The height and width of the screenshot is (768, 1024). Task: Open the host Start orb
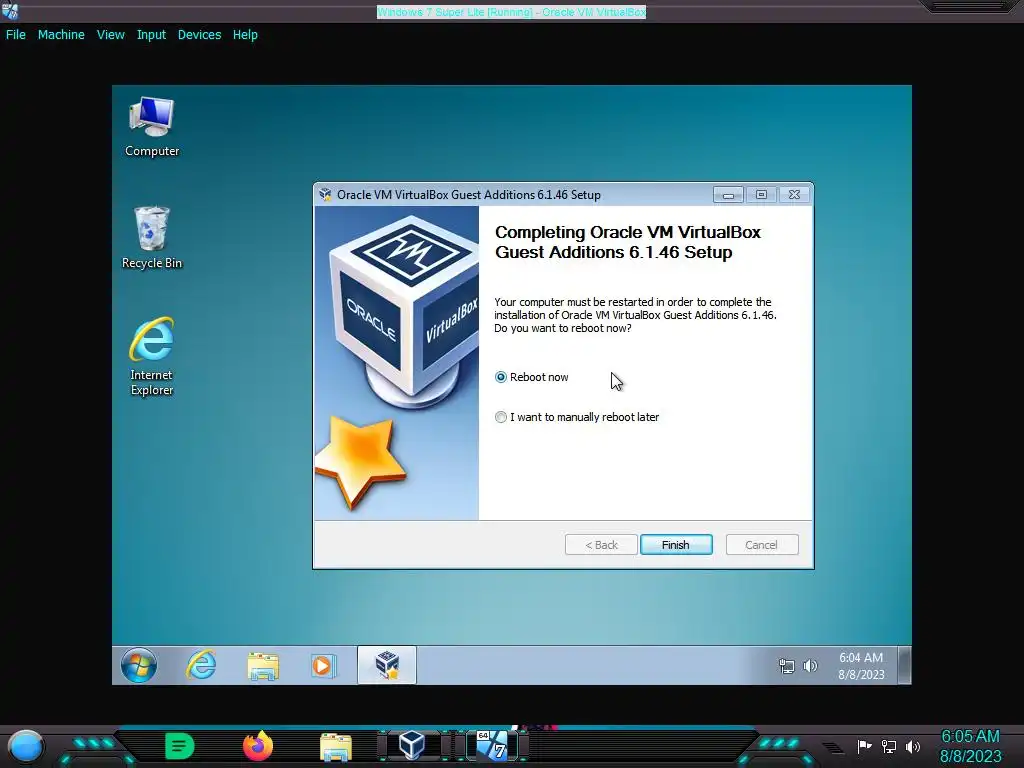click(x=26, y=746)
